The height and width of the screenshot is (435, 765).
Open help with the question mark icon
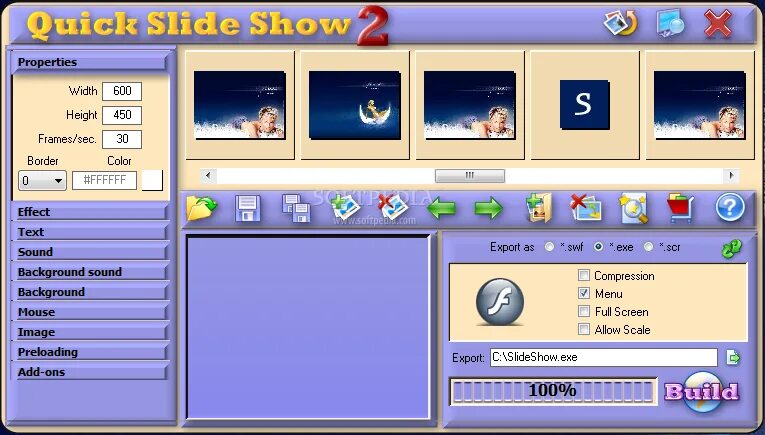730,208
